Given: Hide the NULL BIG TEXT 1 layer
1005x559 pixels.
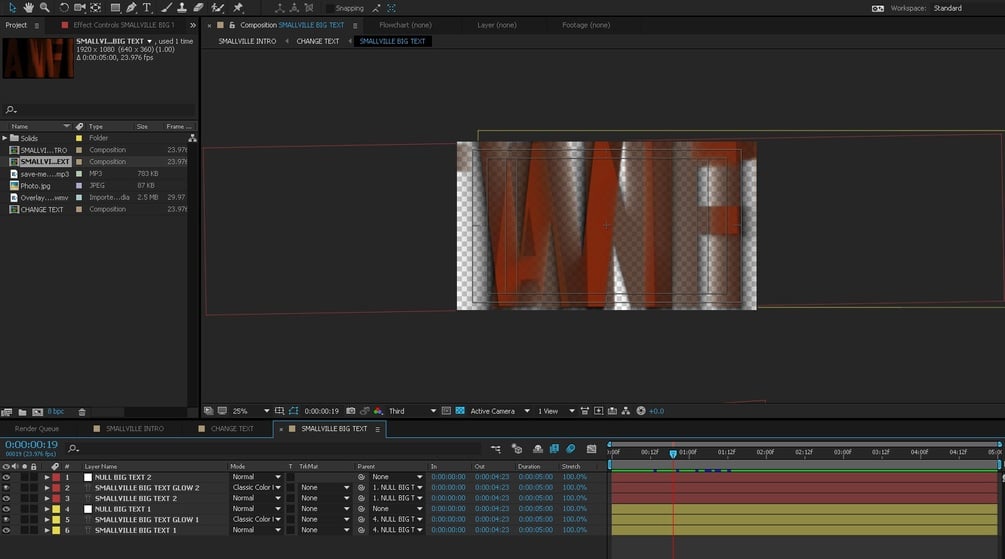Looking at the screenshot, I should 6,509.
